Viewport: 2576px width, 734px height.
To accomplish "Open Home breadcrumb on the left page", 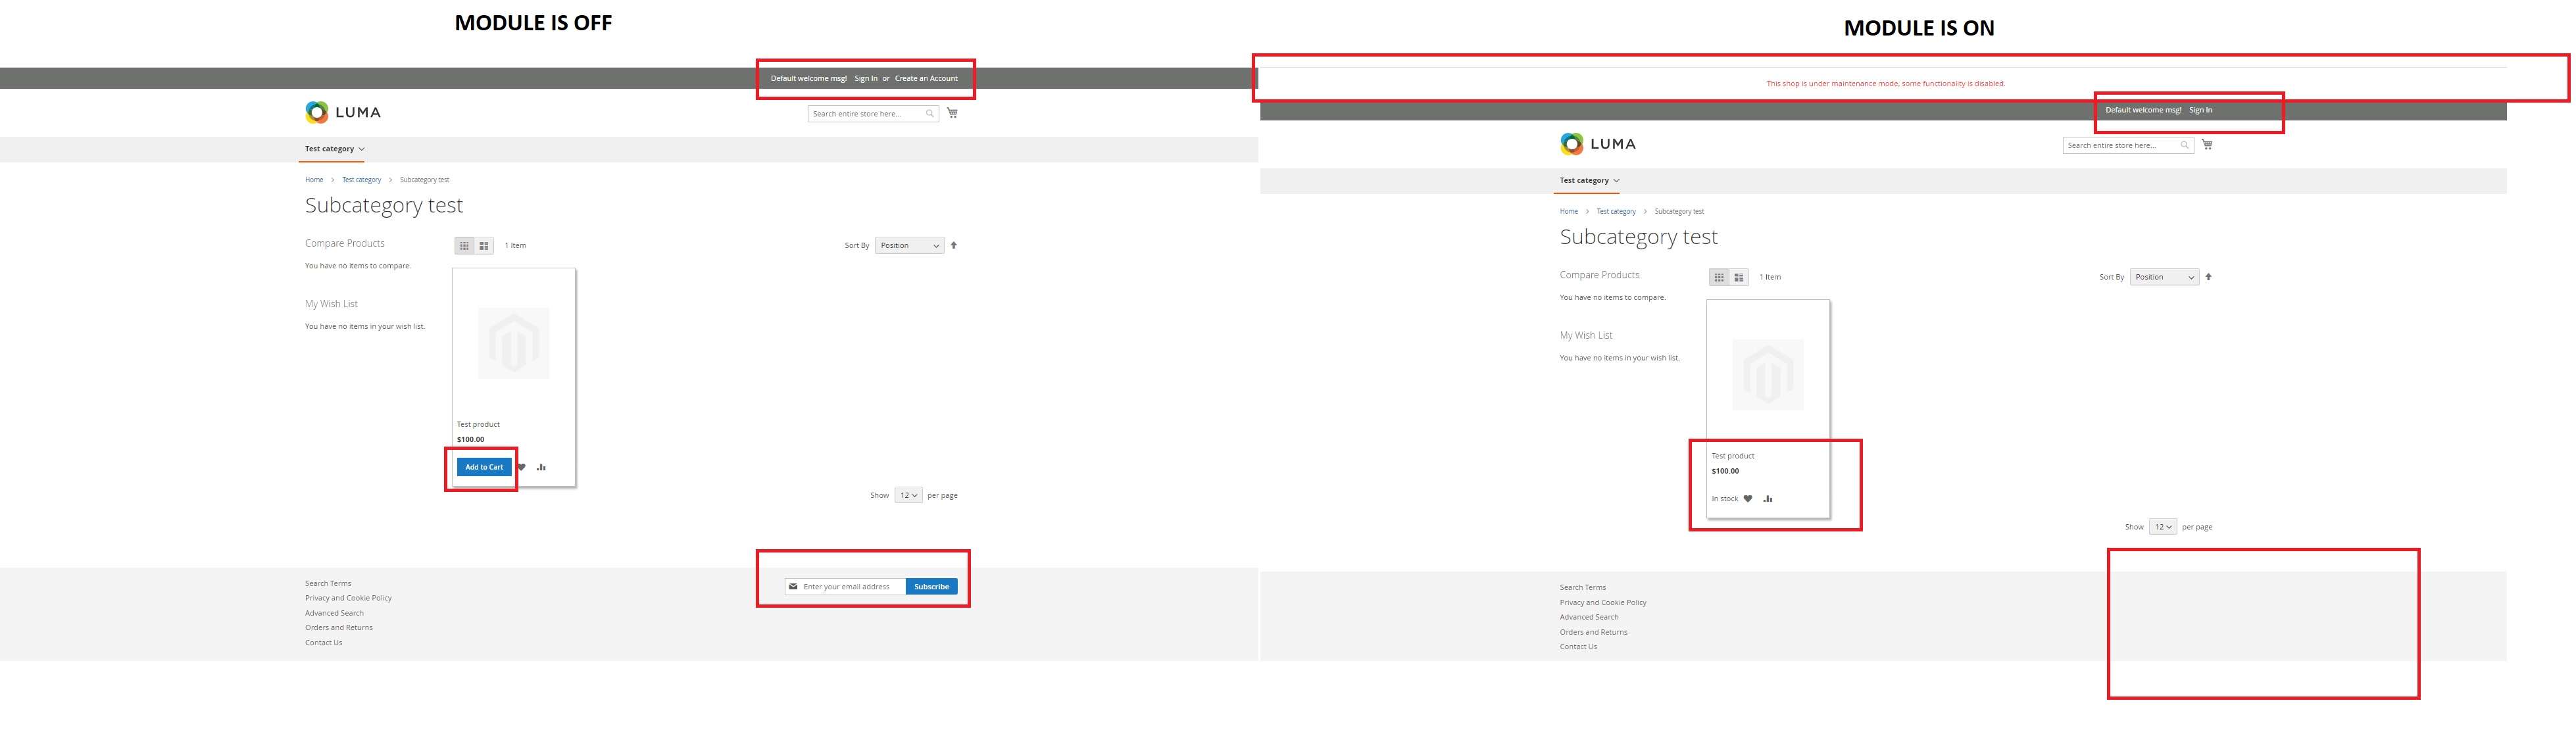I will (314, 180).
